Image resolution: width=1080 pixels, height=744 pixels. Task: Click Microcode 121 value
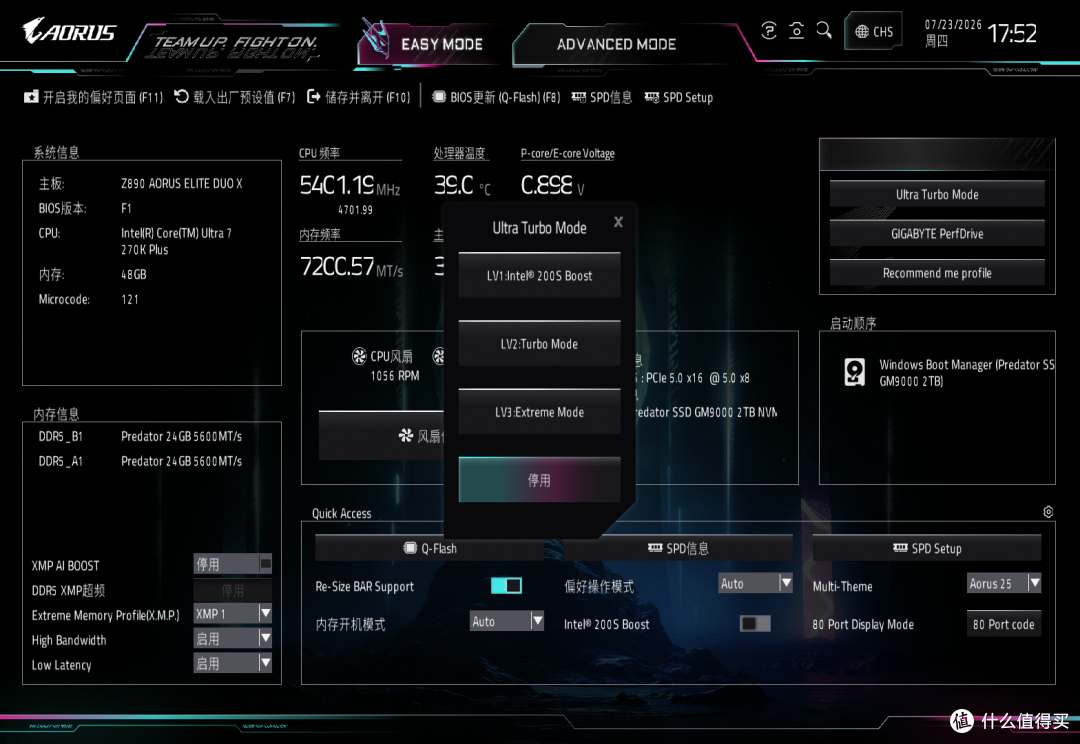(x=129, y=299)
